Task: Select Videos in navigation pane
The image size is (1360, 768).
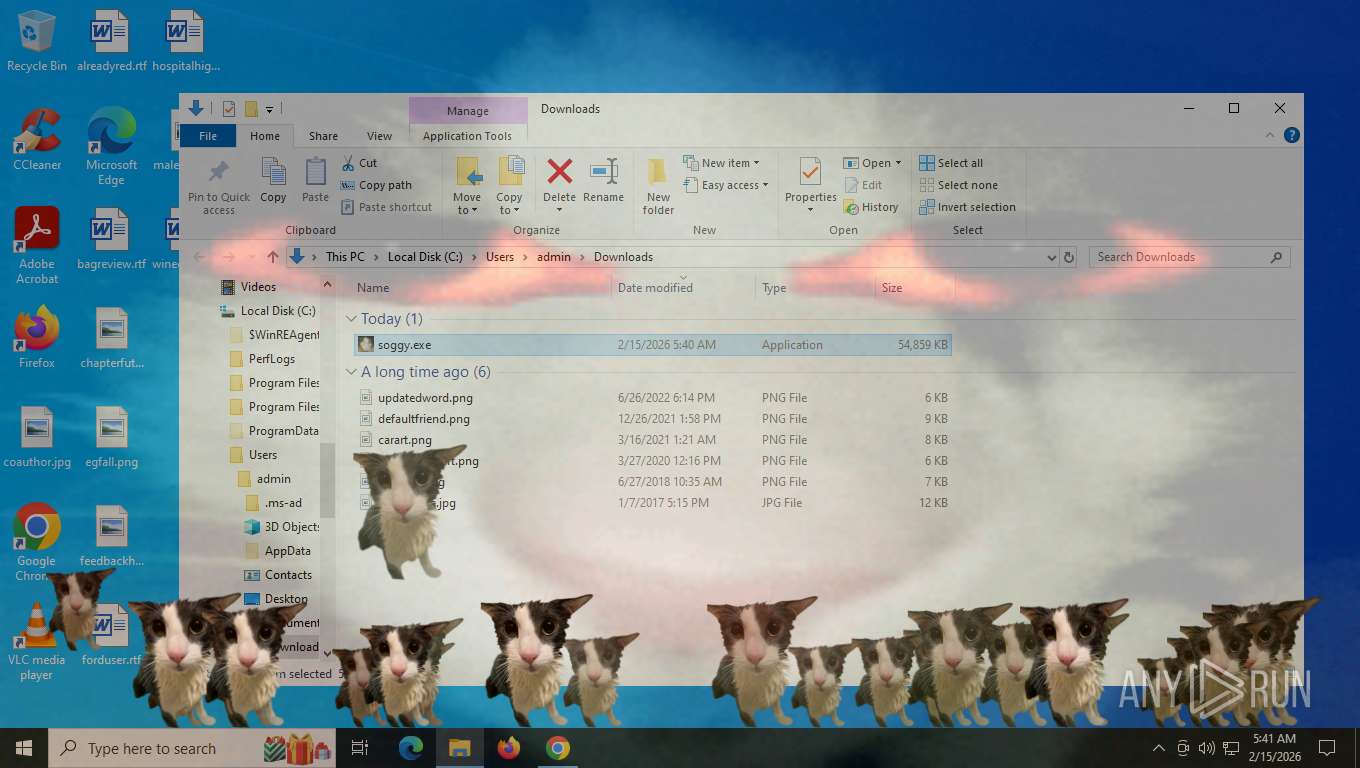Action: click(x=258, y=287)
